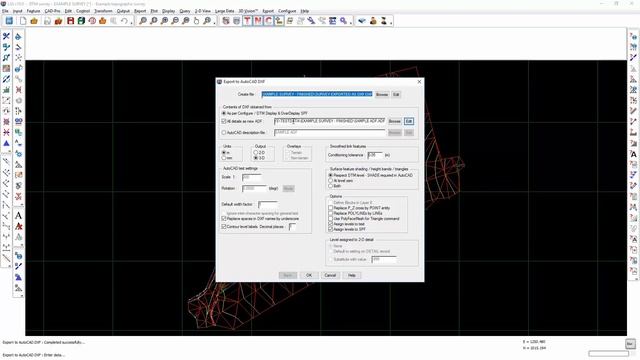The image size is (640, 360).
Task: Click the red floppy disk save icon
Action: (70, 21)
